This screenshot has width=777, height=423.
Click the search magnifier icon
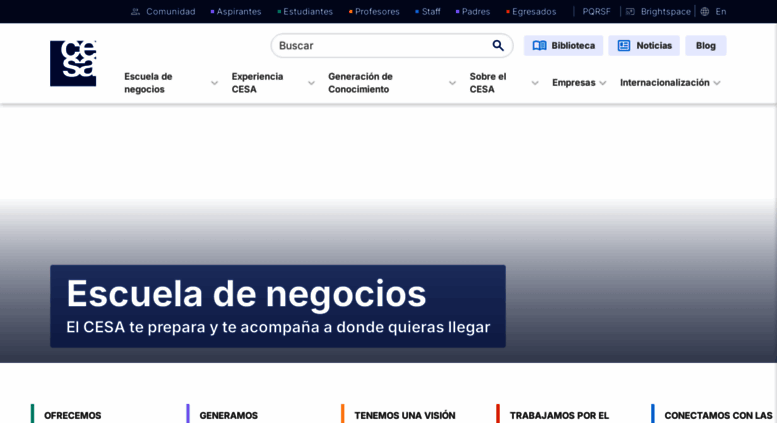click(498, 46)
